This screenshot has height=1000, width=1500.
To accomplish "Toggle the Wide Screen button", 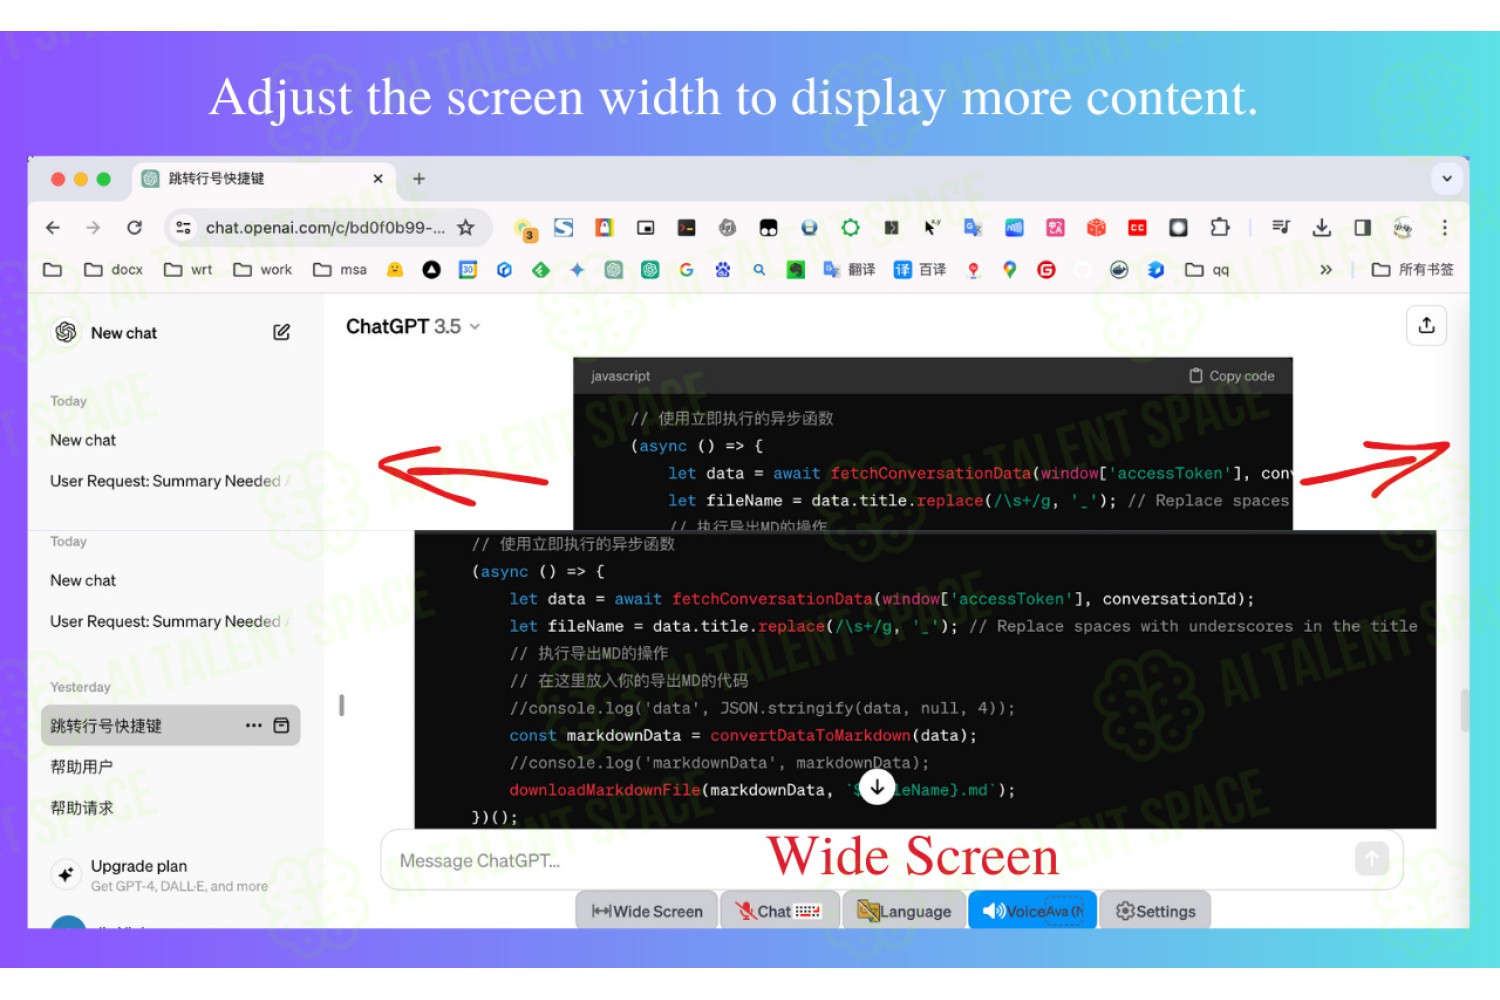I will [647, 911].
